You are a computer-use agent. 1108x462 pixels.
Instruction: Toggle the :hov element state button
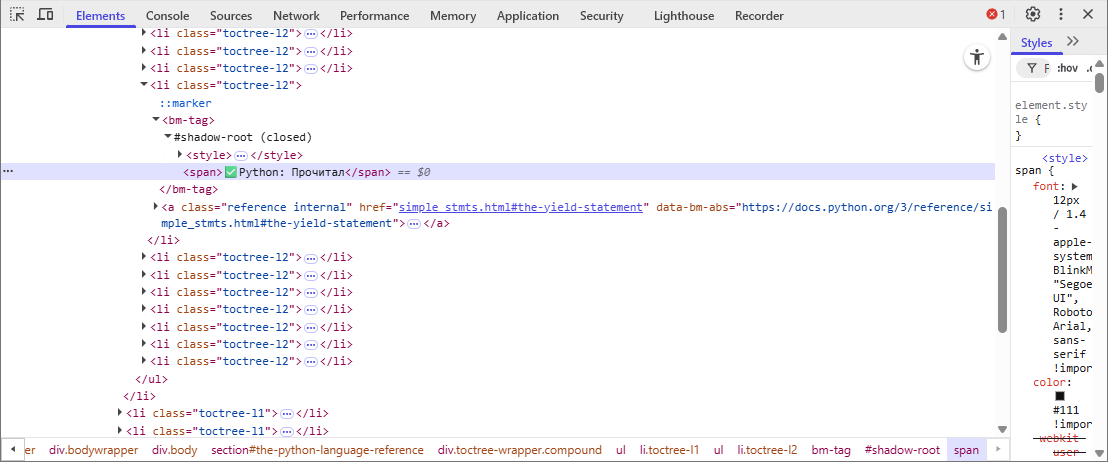tap(1067, 68)
